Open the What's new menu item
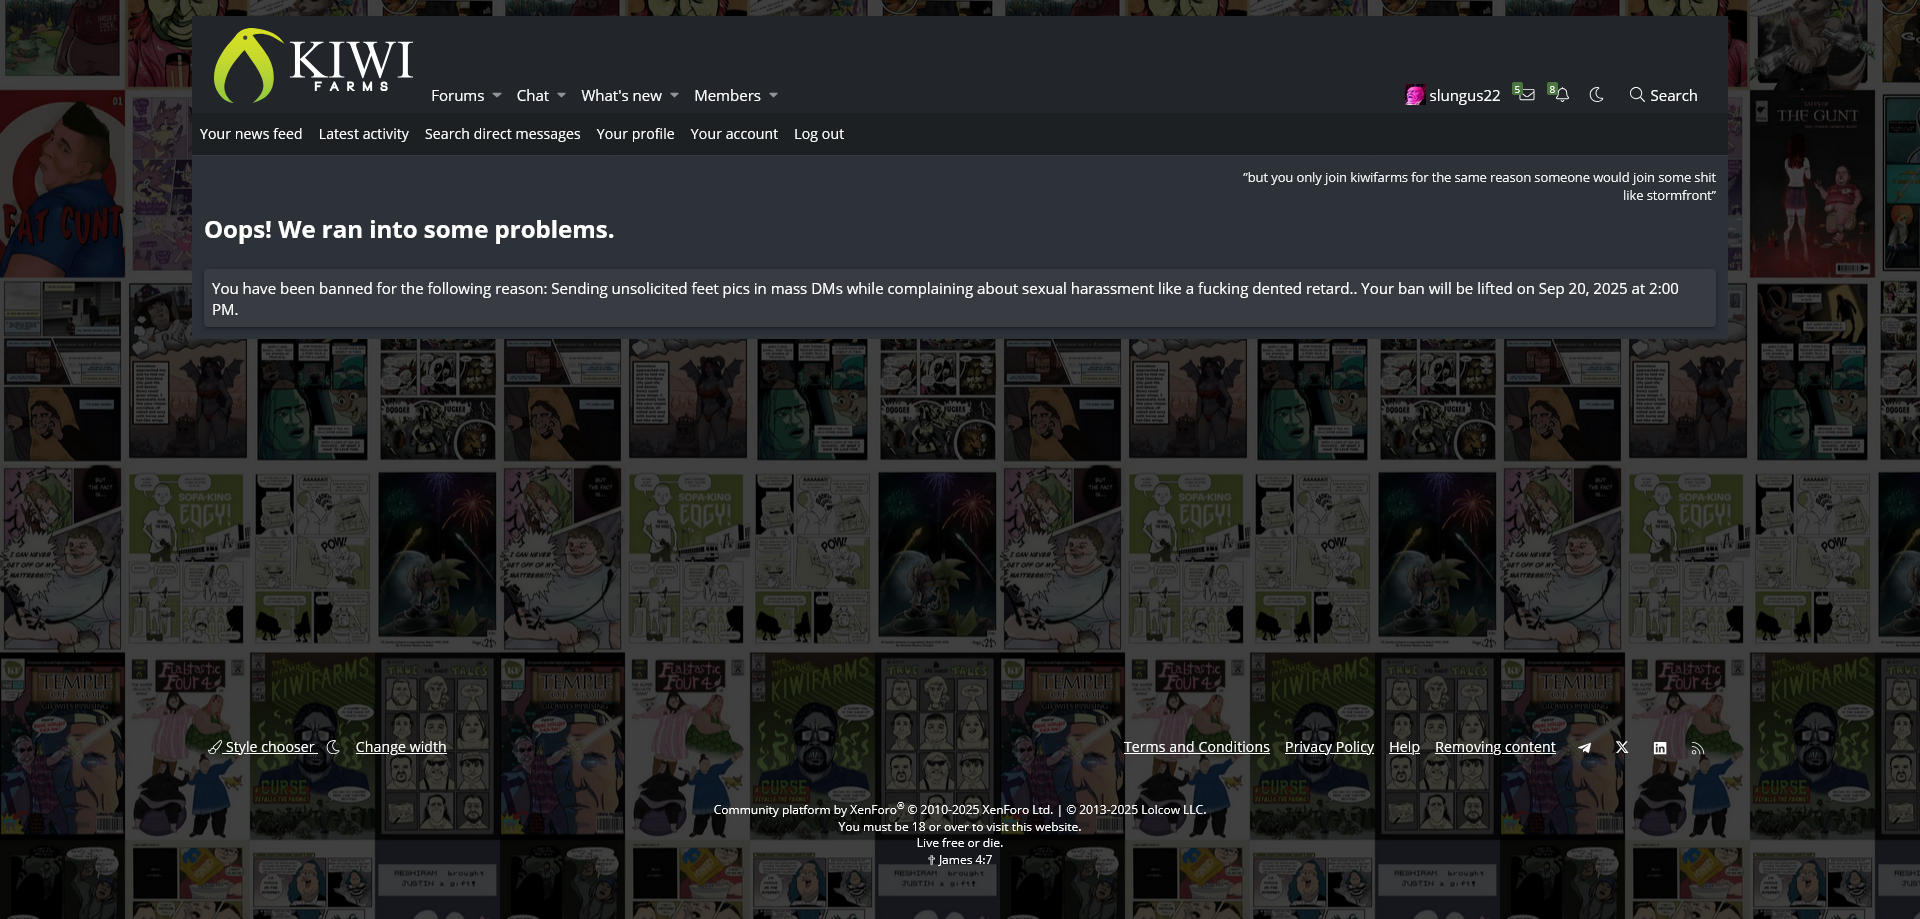 tap(621, 96)
